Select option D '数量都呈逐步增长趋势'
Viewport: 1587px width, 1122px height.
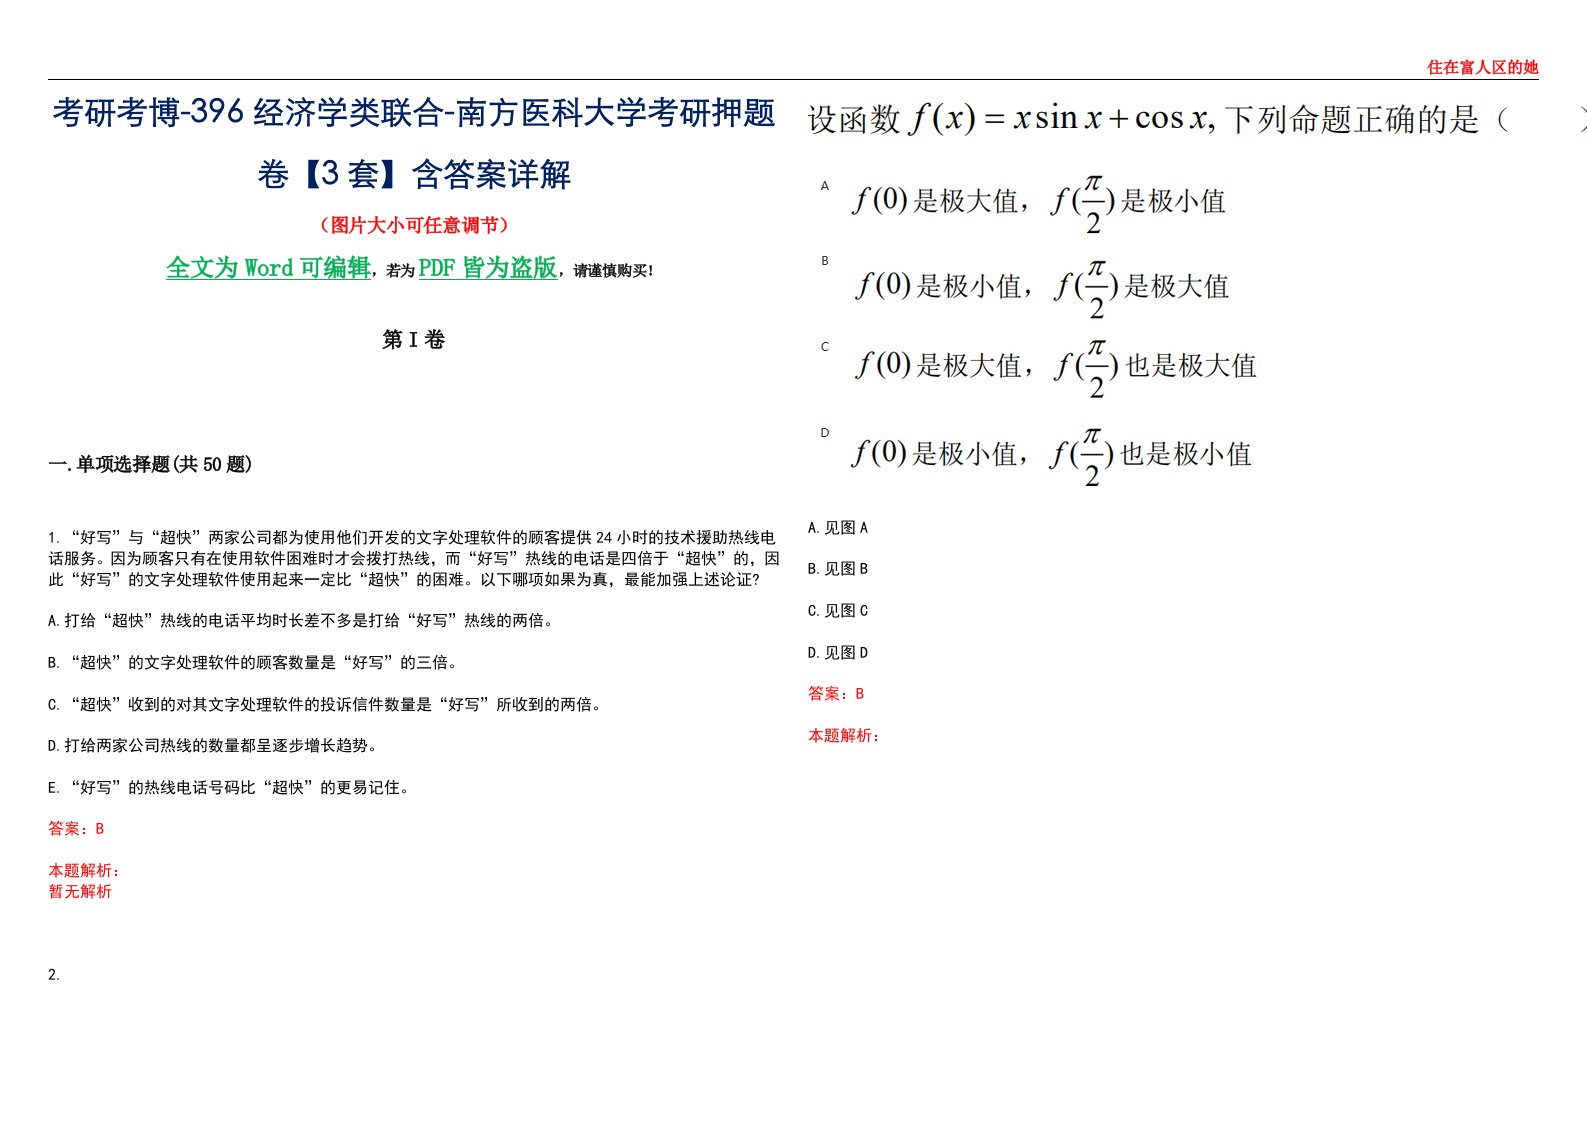213,746
